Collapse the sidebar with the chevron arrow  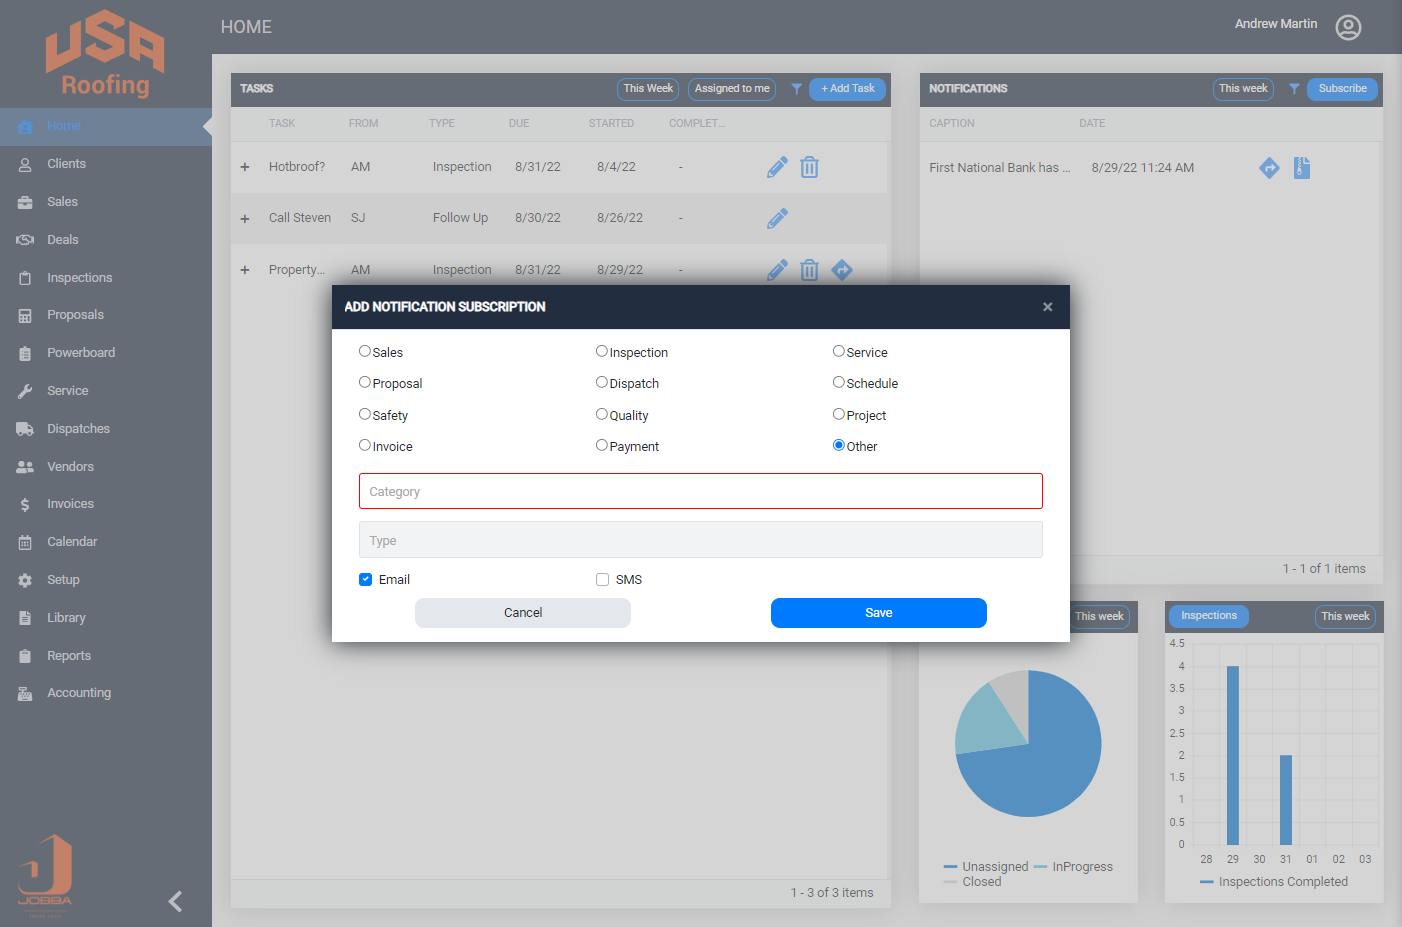175,901
